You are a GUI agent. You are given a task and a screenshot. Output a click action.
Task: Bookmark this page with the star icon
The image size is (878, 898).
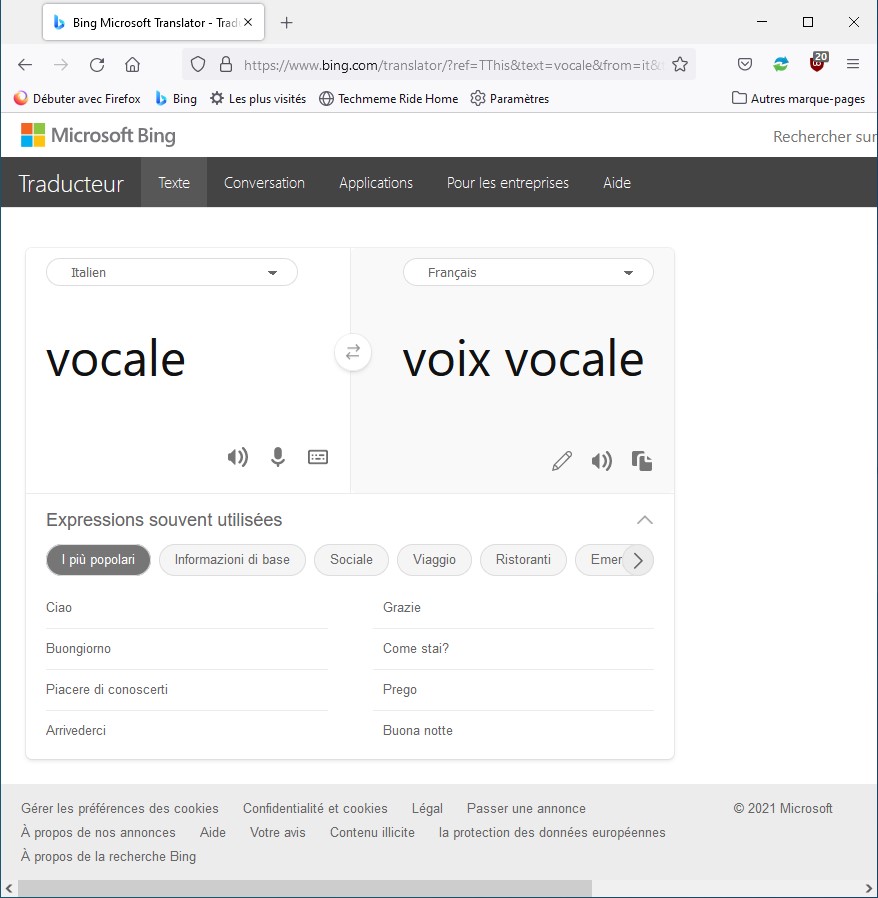[680, 64]
